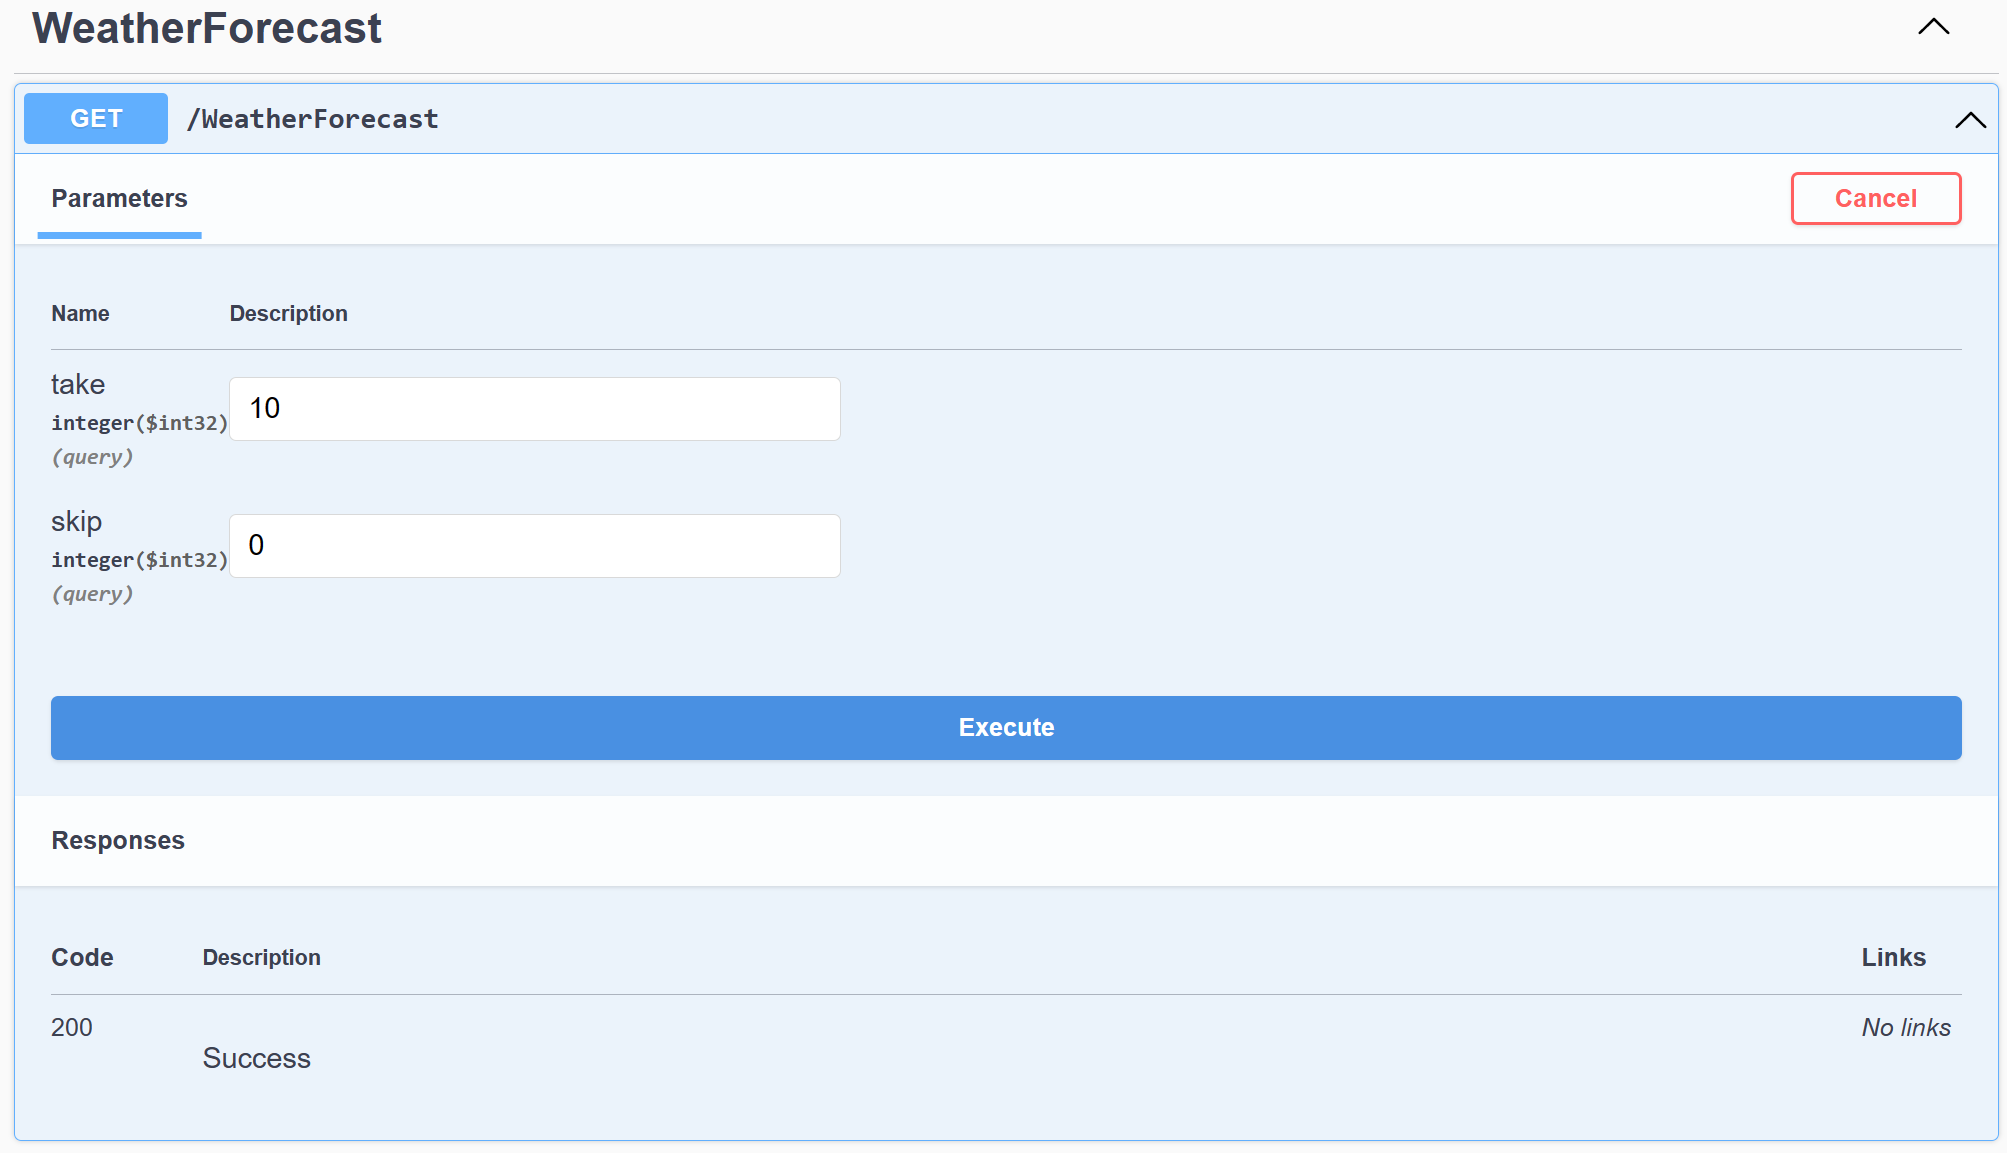Click the /WeatherForecast endpoint path

(313, 119)
